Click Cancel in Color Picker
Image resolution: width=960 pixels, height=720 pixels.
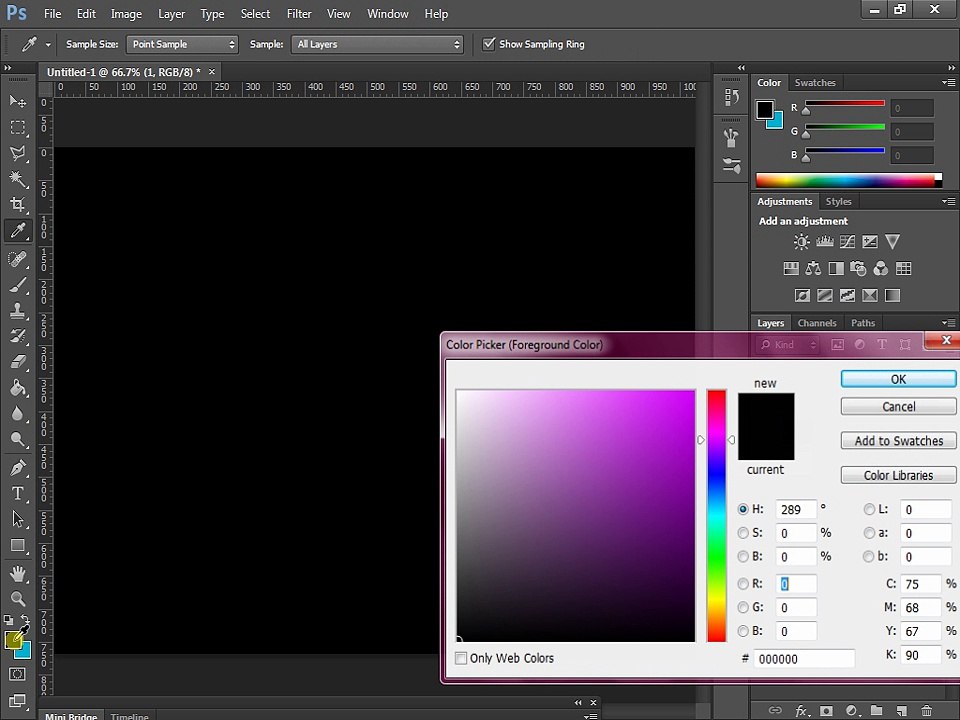pyautogui.click(x=898, y=407)
